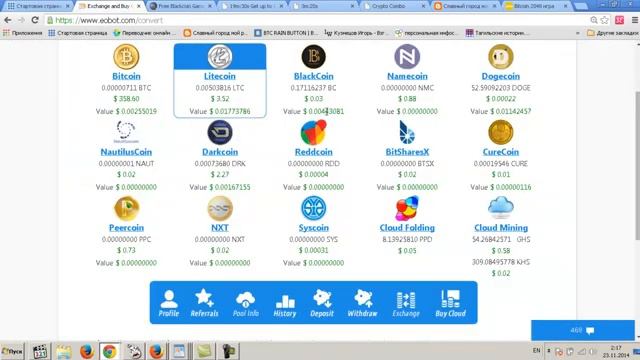
Task: Click the Darkcoin logo icon
Action: coord(220,132)
